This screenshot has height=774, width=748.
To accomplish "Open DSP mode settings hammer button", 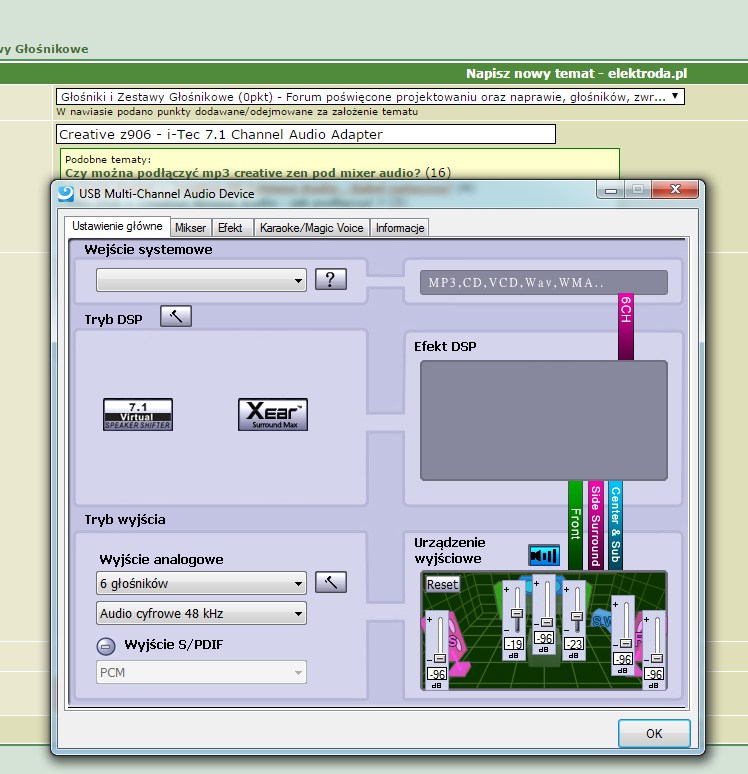I will coord(176,316).
